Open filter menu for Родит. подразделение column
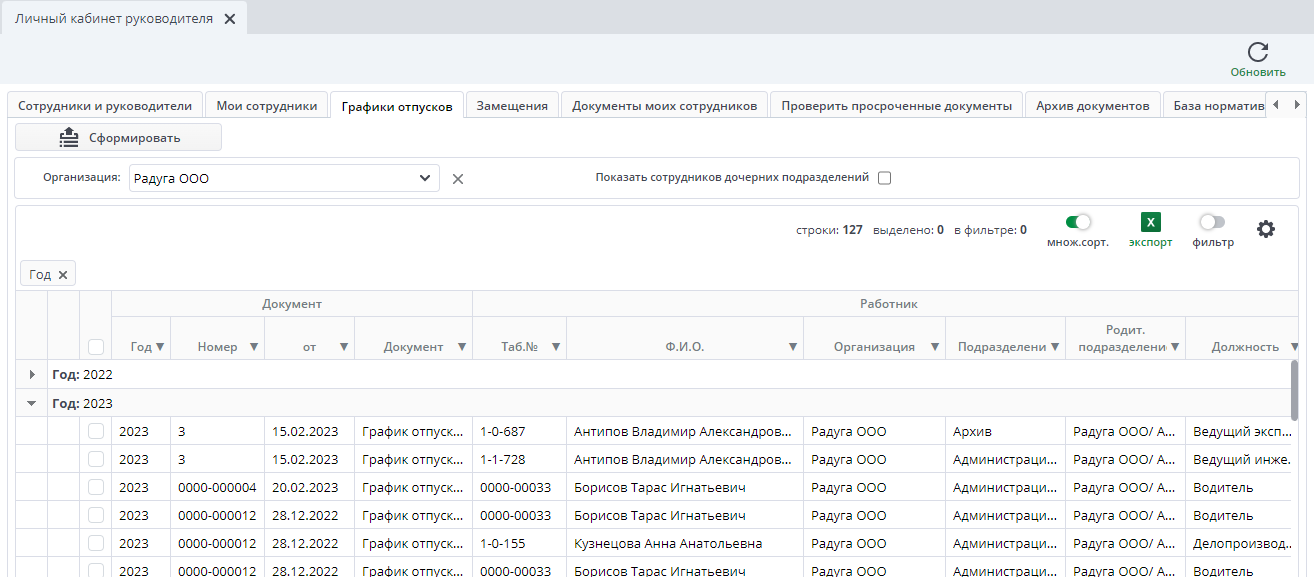Screen dimensions: 1314x577 point(1175,347)
